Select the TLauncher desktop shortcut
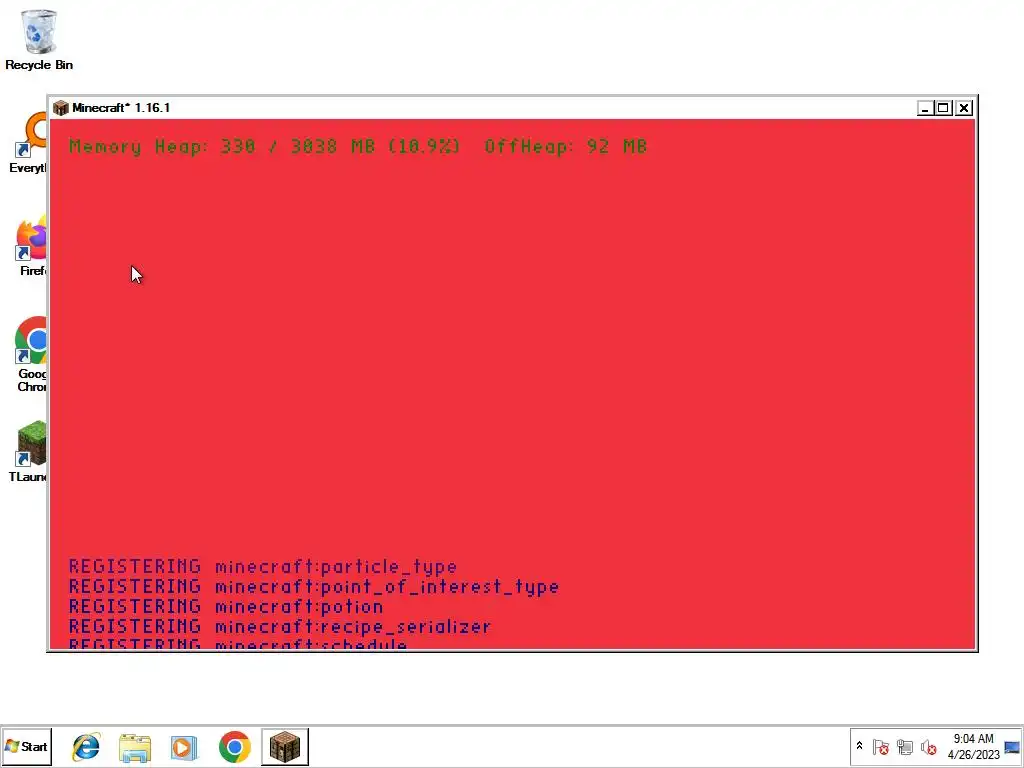Viewport: 1024px width, 768px height. [x=29, y=451]
